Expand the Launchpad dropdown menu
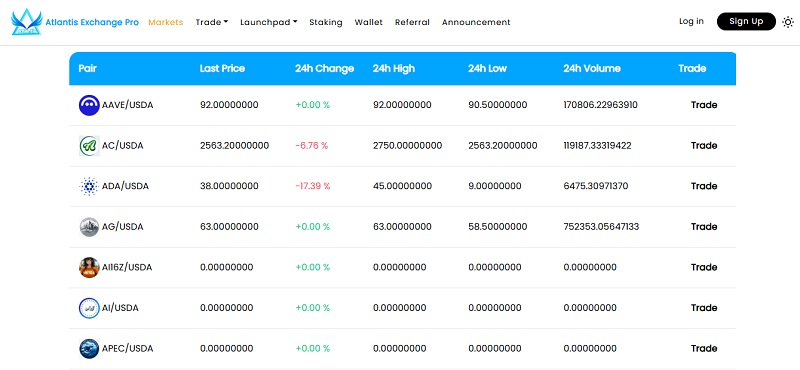Image resolution: width=800 pixels, height=370 pixels. [269, 22]
